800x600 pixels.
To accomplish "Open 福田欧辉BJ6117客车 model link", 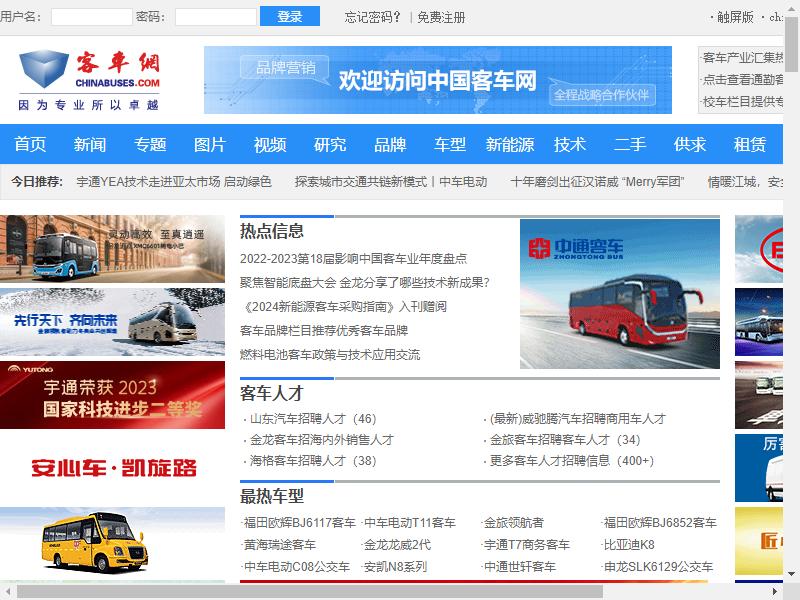I will 299,522.
